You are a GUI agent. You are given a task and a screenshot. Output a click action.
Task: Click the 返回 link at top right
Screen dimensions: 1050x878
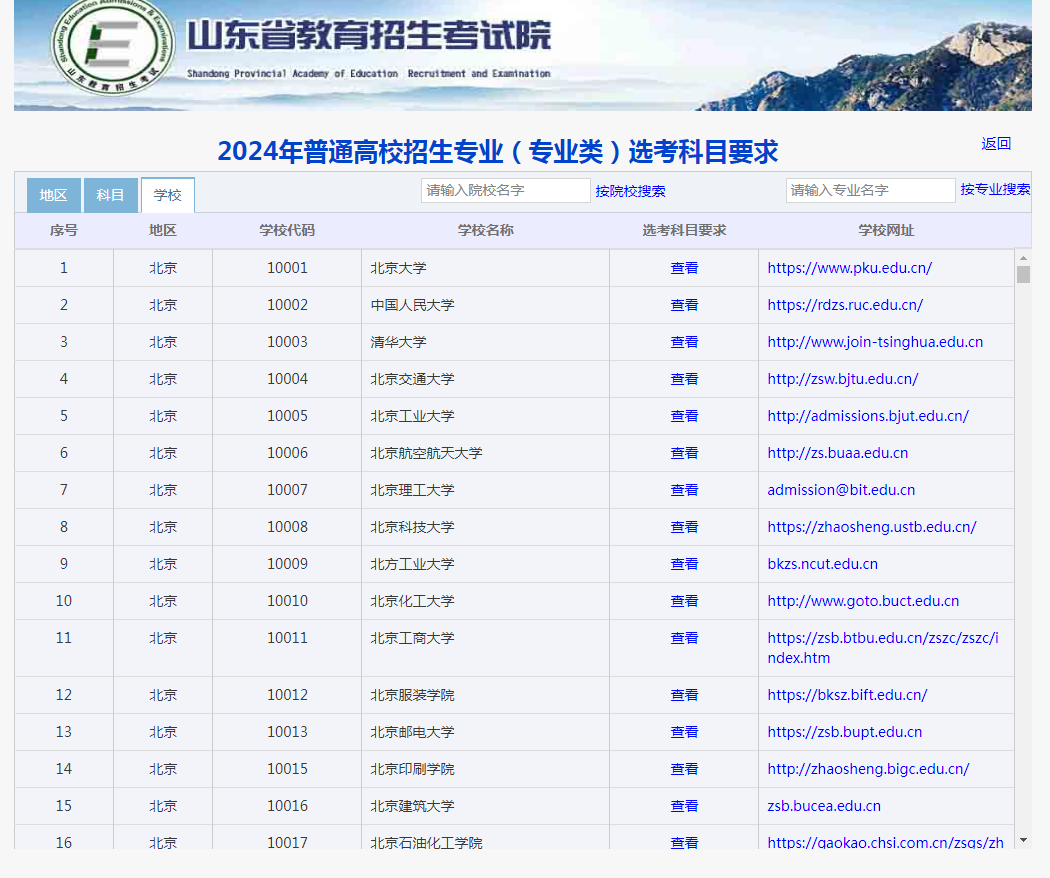[x=996, y=143]
